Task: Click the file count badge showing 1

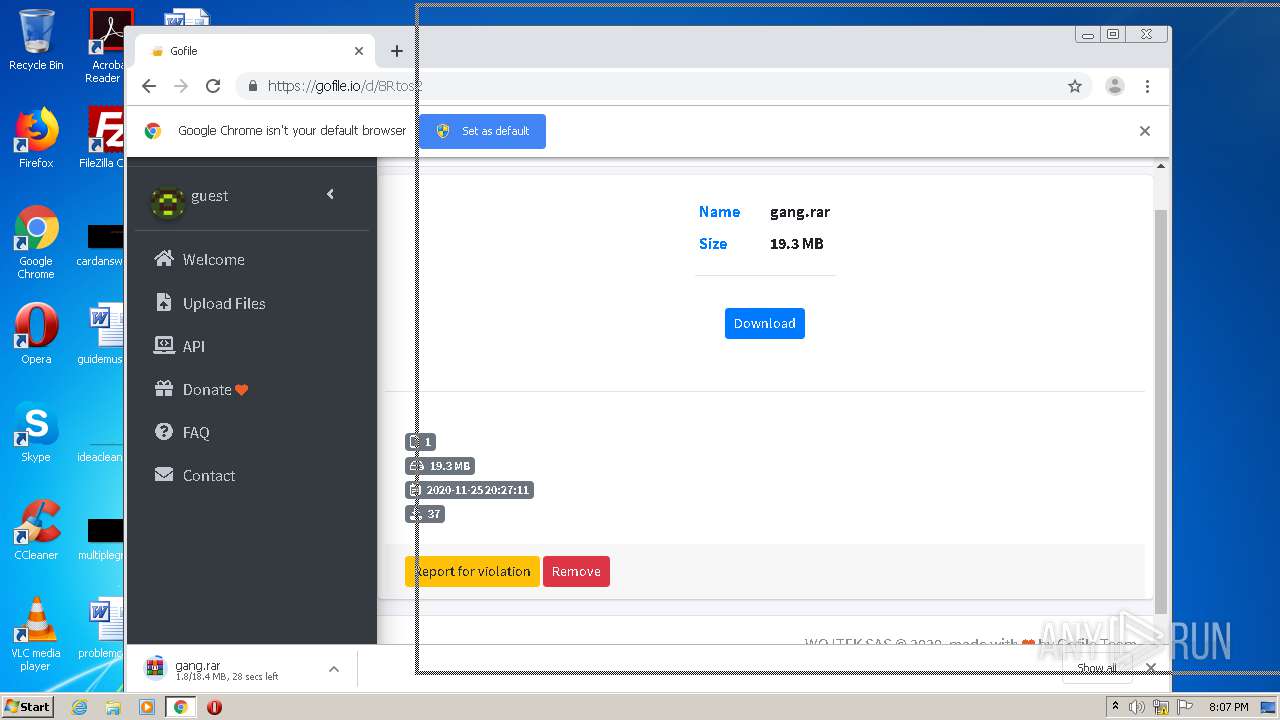Action: click(420, 442)
